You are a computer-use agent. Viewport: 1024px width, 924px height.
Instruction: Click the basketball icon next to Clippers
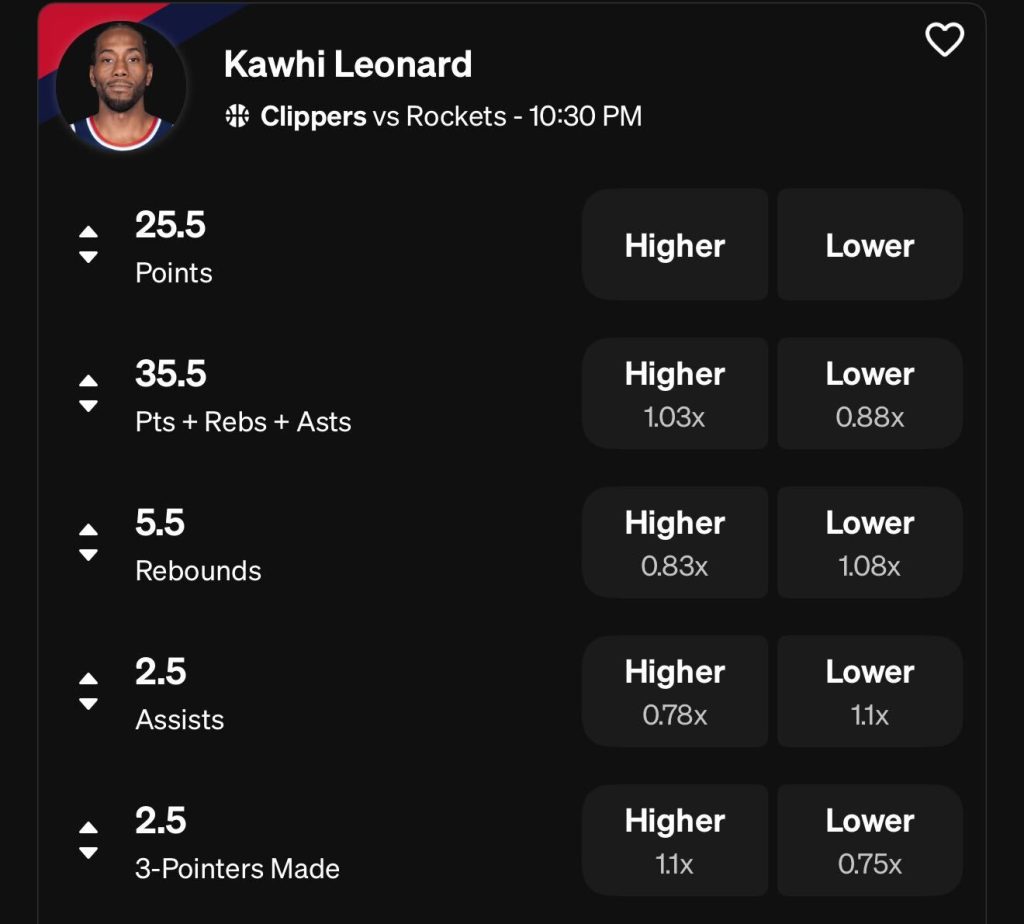pyautogui.click(x=237, y=117)
